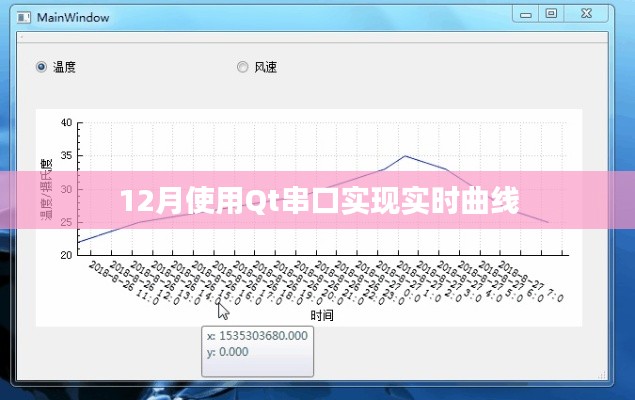Minimize the MainWindow window

point(526,14)
